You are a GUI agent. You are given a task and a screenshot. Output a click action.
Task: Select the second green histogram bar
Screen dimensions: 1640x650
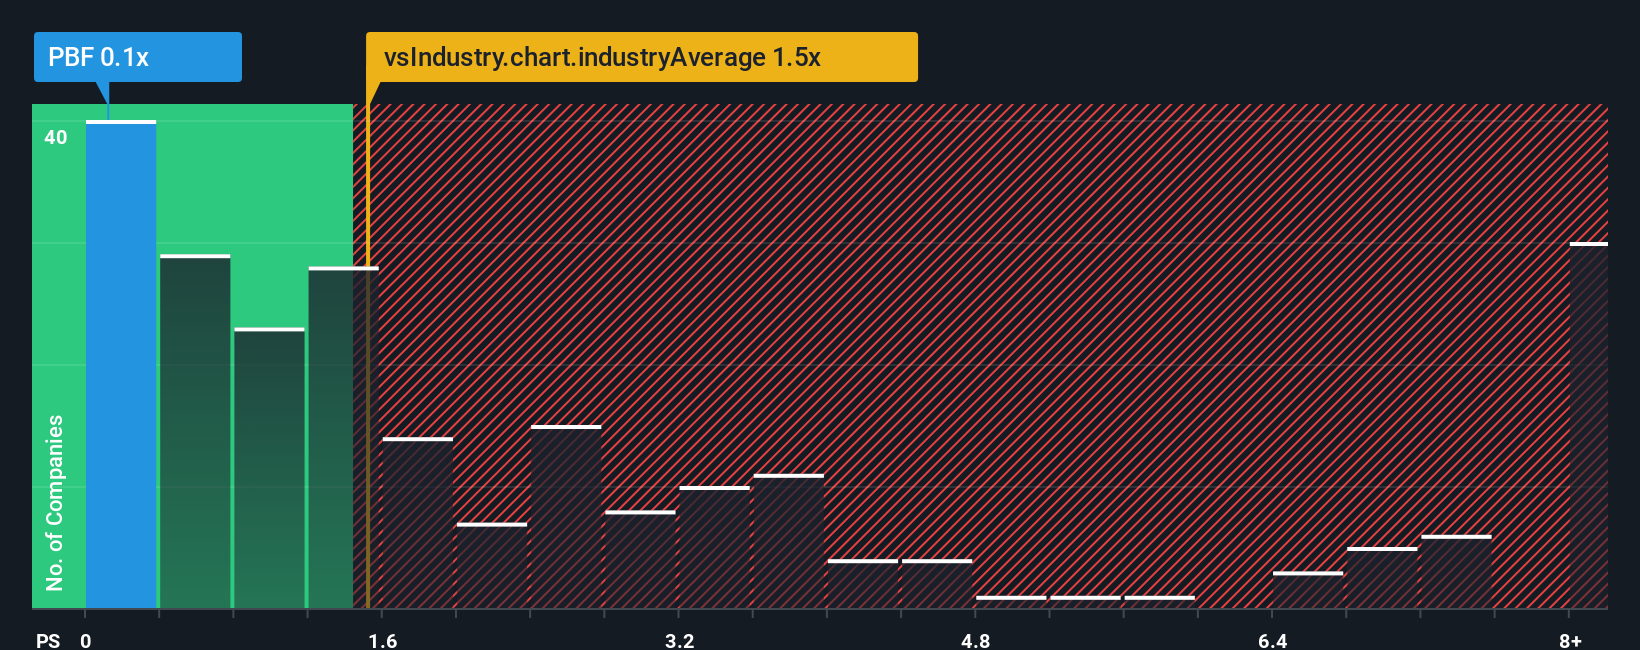click(195, 431)
